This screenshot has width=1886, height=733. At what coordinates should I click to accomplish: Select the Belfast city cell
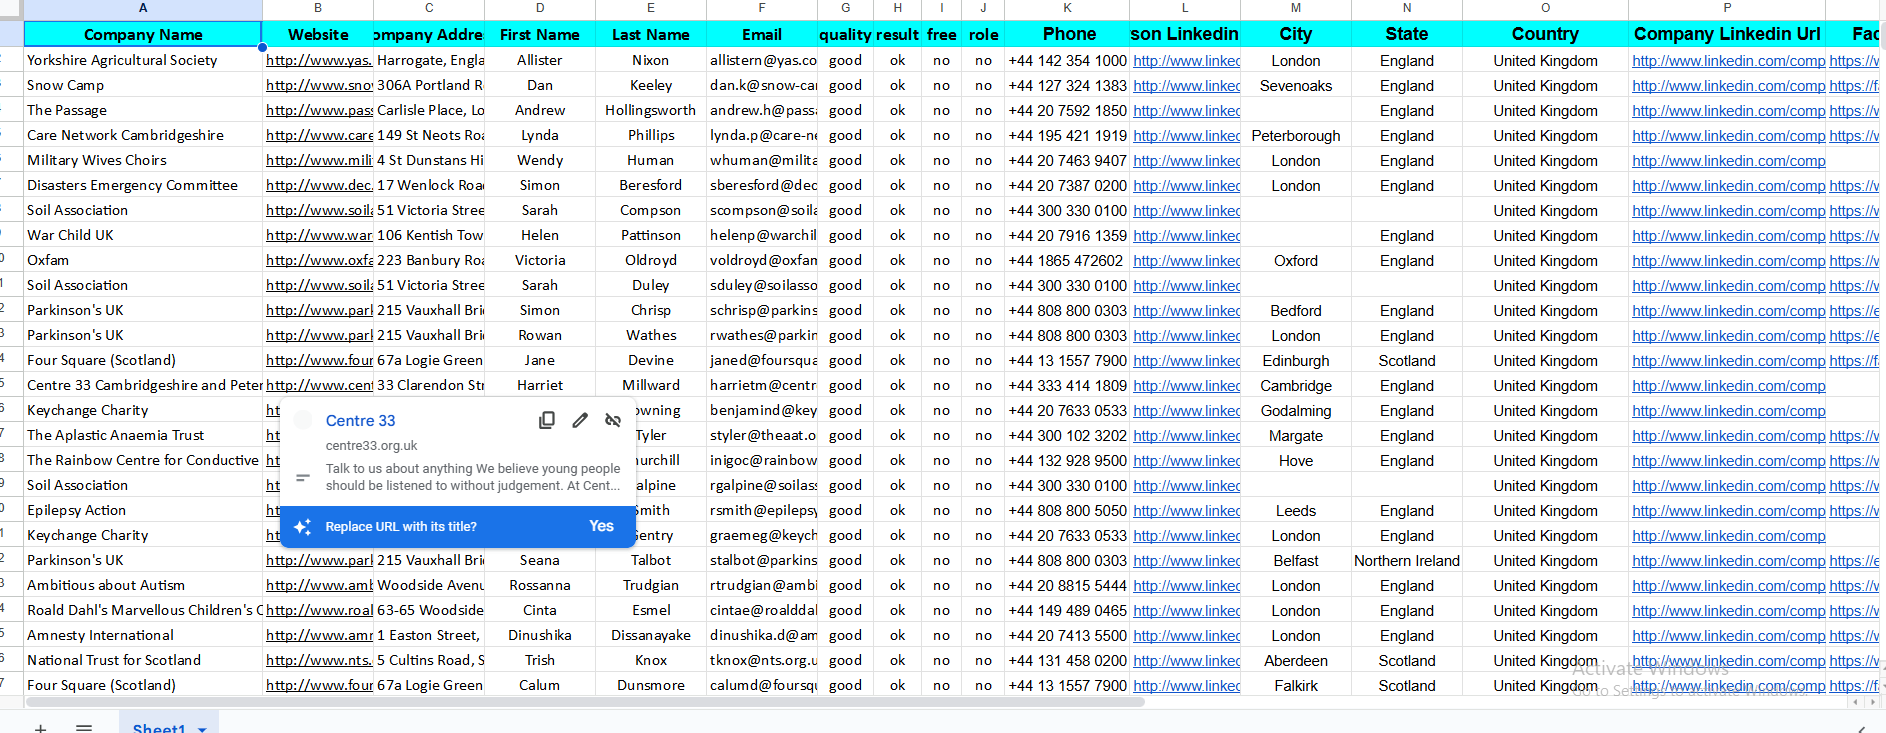pos(1296,560)
